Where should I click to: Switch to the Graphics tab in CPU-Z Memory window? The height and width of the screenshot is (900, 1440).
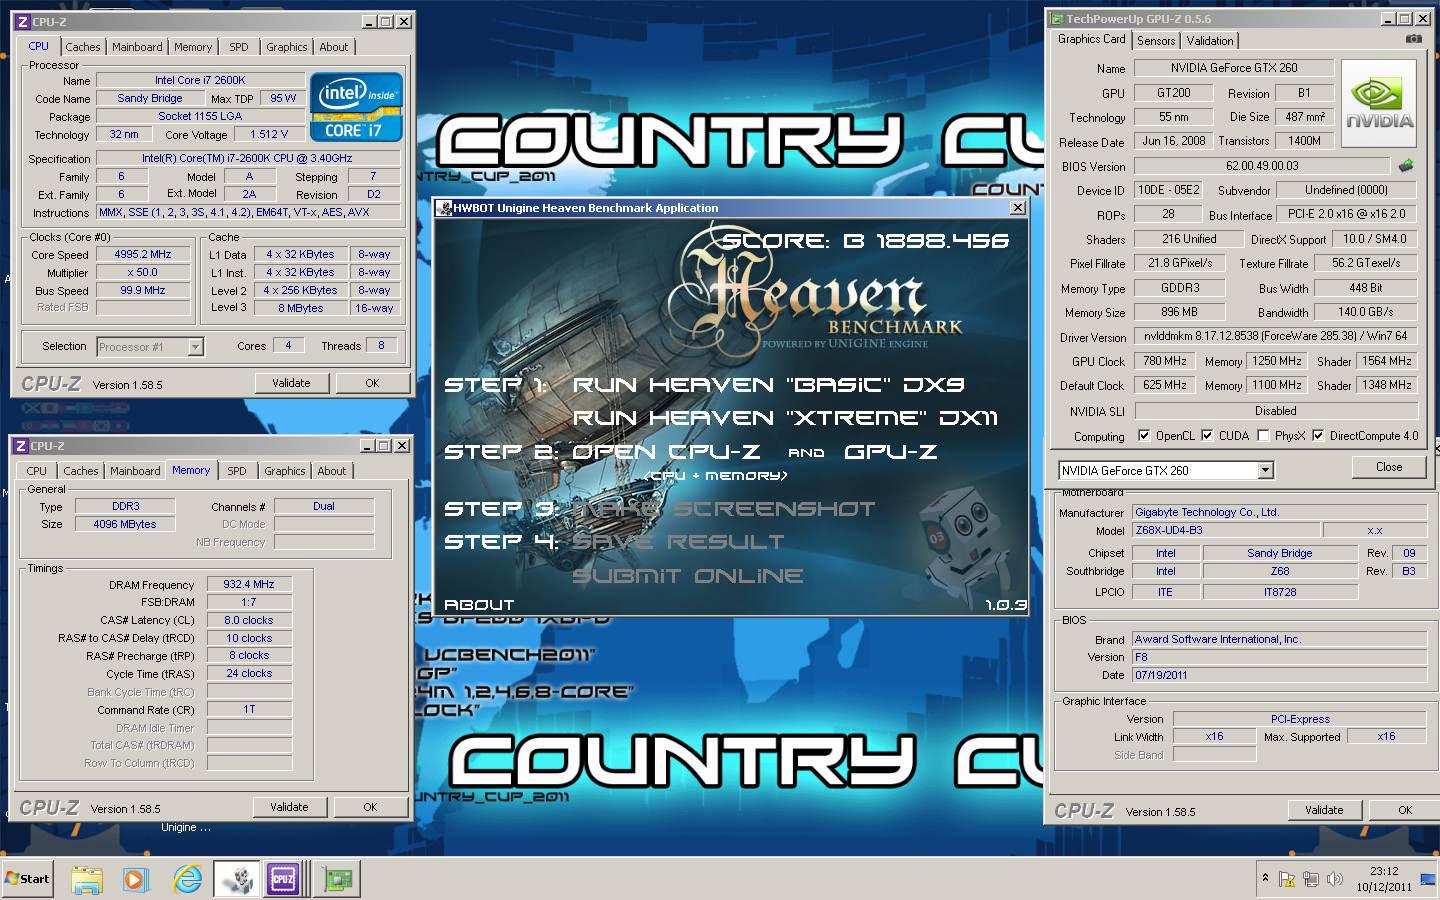(x=285, y=471)
